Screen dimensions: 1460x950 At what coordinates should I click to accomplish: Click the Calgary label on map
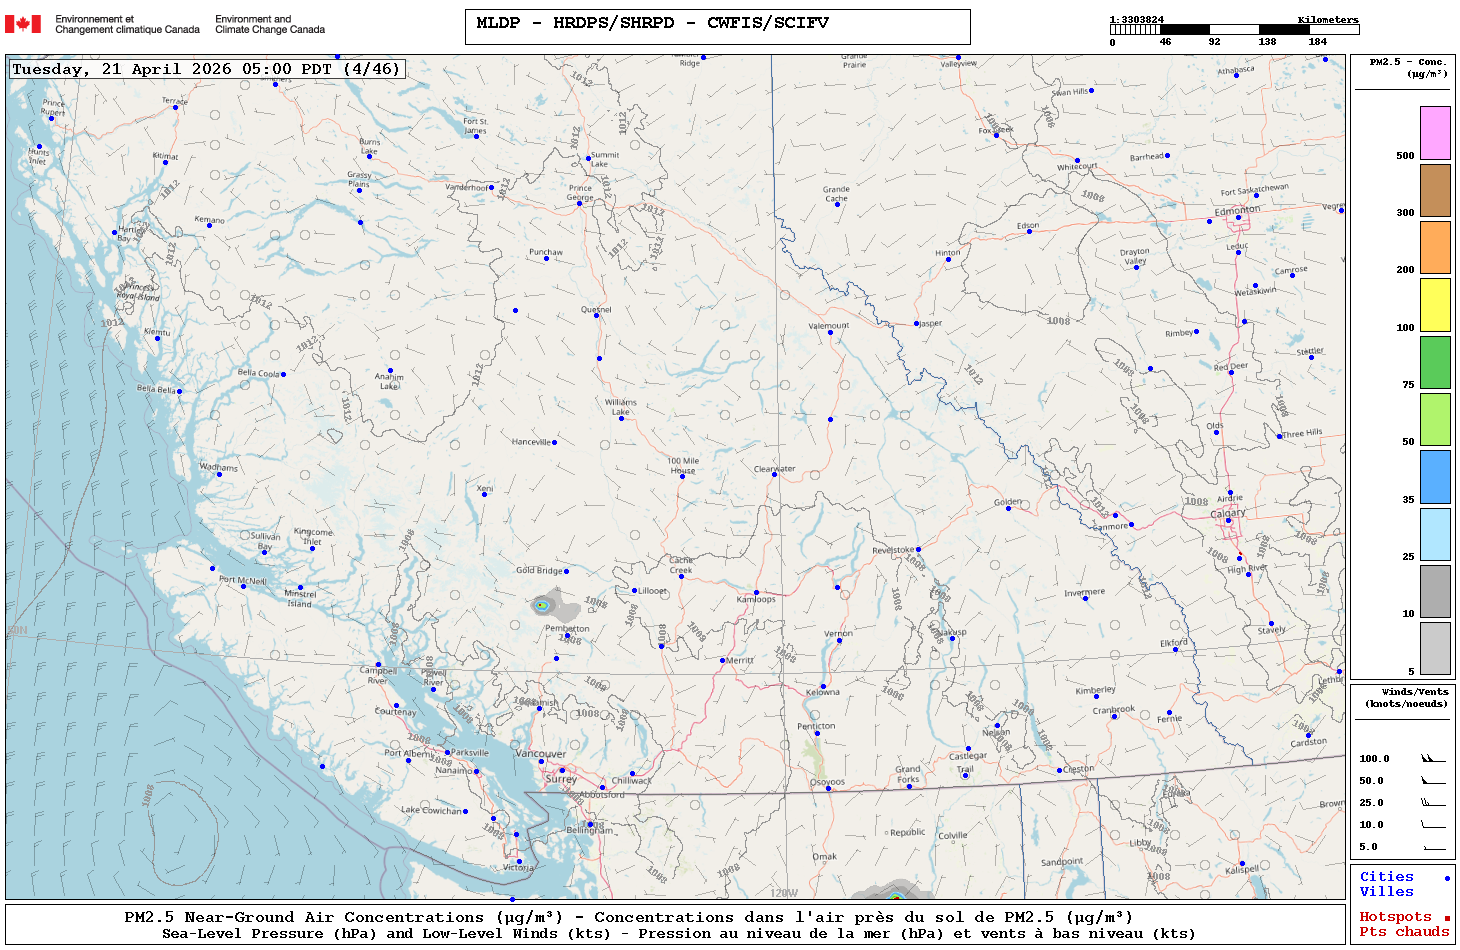(1228, 513)
